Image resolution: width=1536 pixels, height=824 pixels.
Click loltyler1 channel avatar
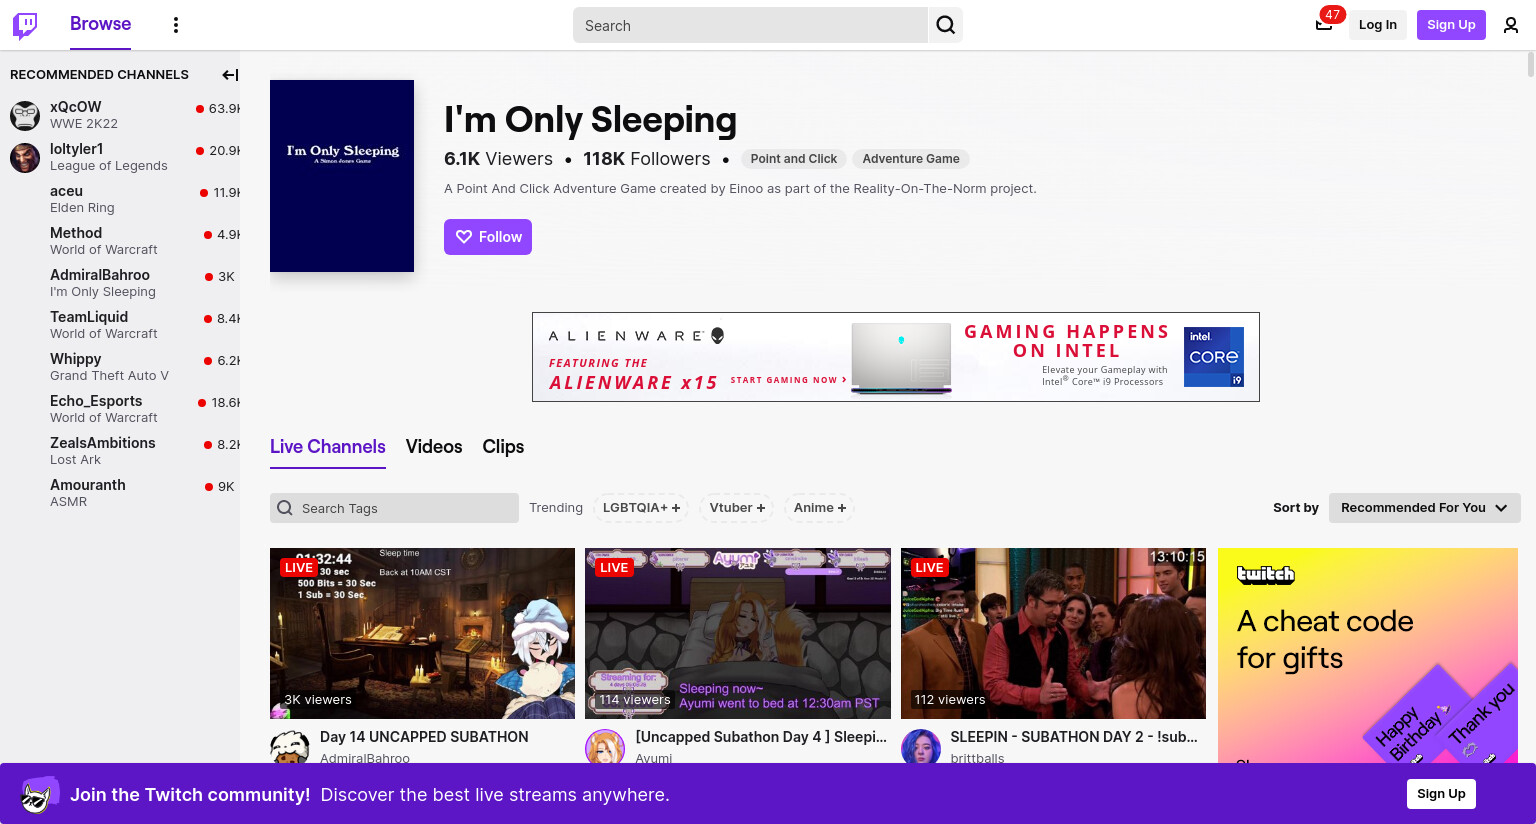tap(25, 157)
